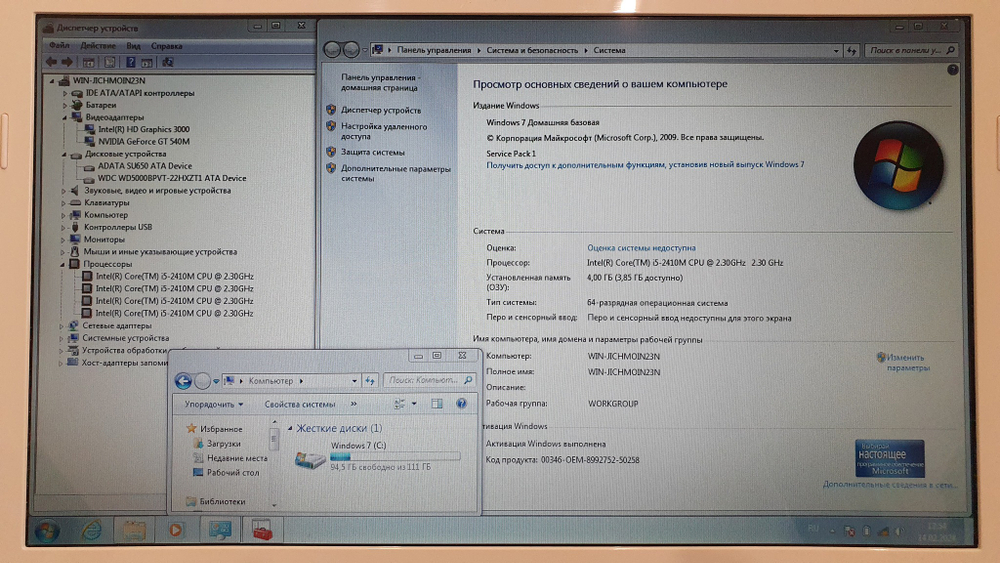Click Панель управления breadcrumb
This screenshot has height=563, width=1000.
pyautogui.click(x=434, y=50)
